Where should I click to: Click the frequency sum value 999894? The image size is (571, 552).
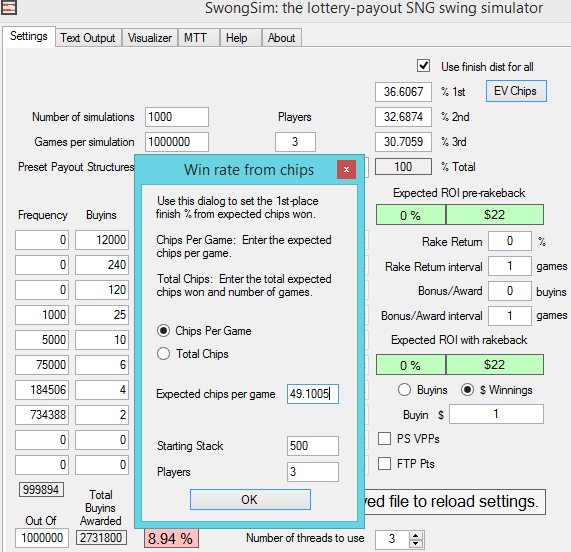pos(41,490)
